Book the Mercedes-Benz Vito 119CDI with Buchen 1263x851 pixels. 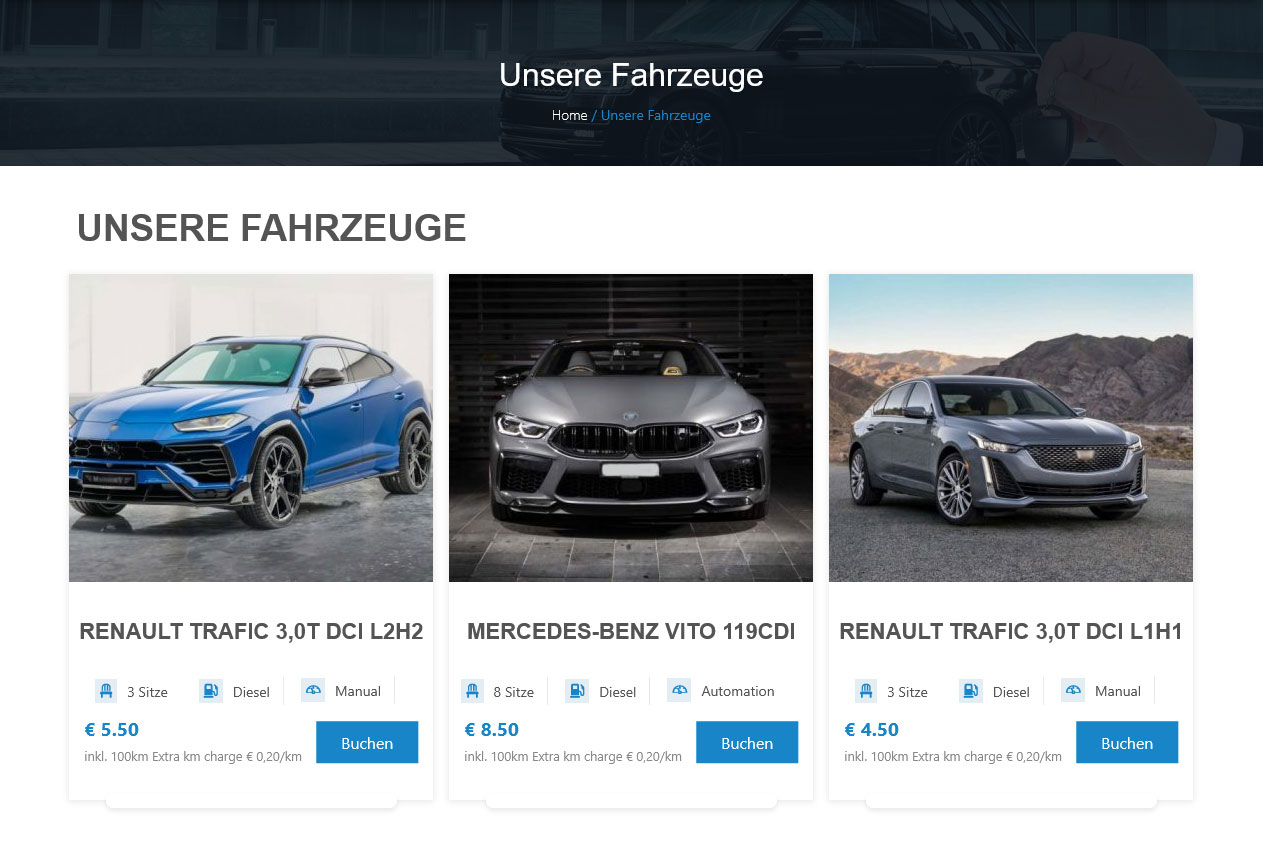point(747,742)
